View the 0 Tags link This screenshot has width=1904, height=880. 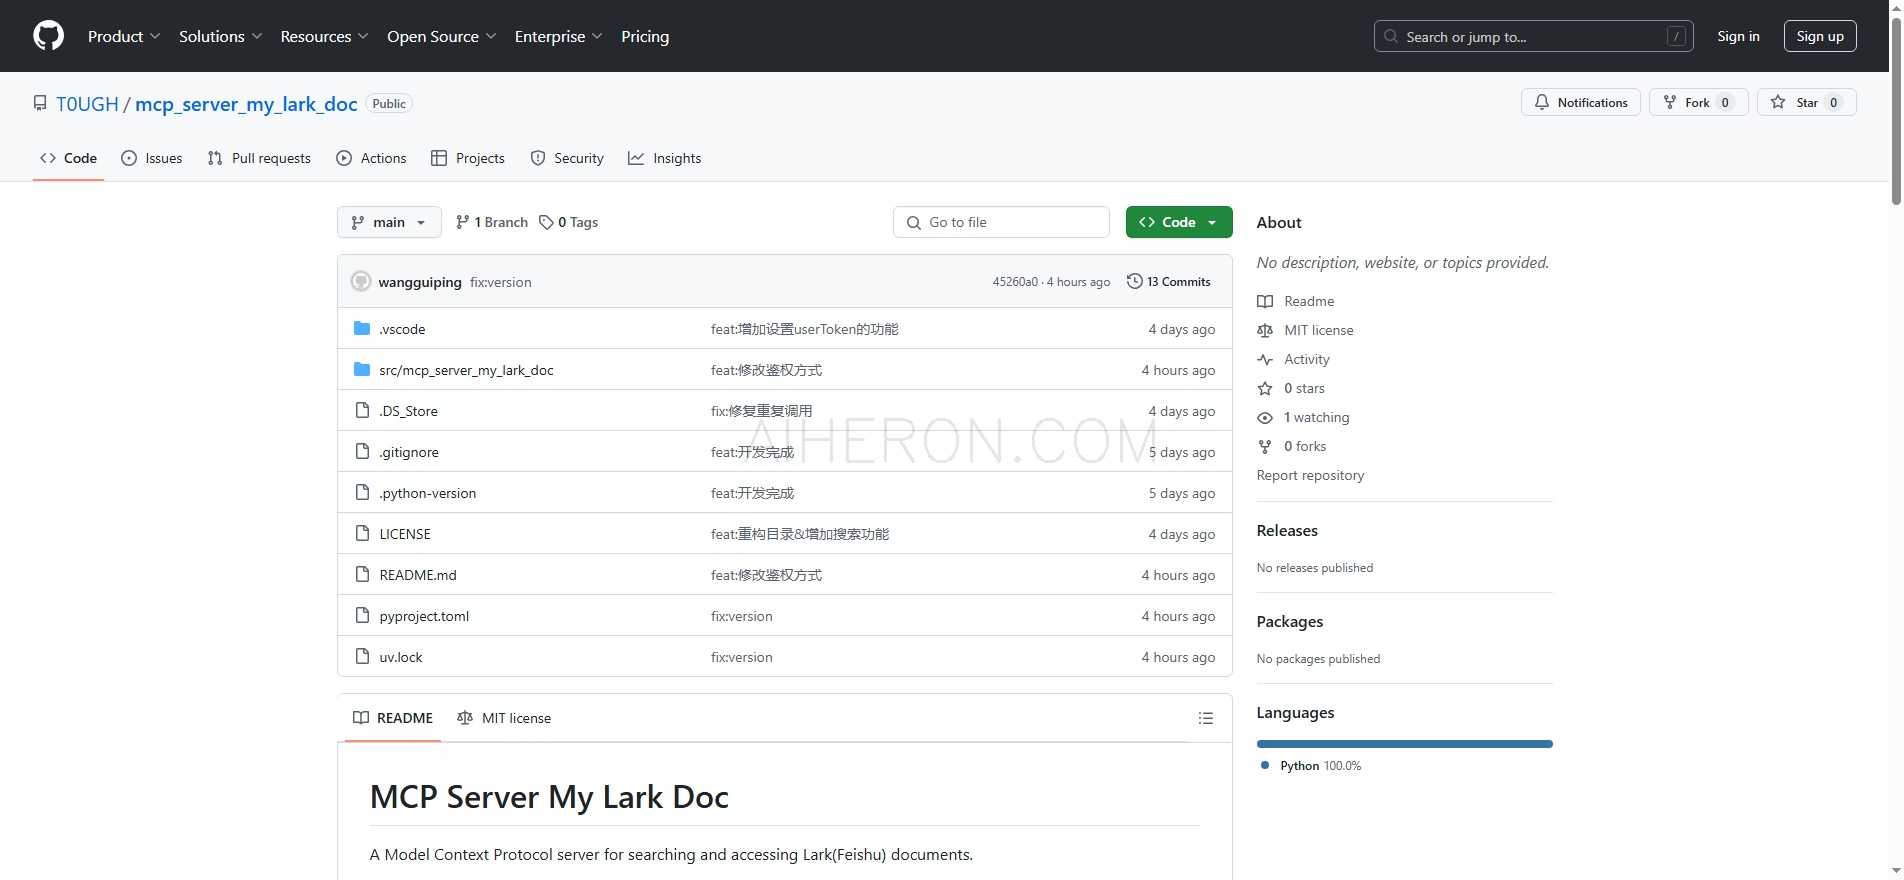(568, 222)
